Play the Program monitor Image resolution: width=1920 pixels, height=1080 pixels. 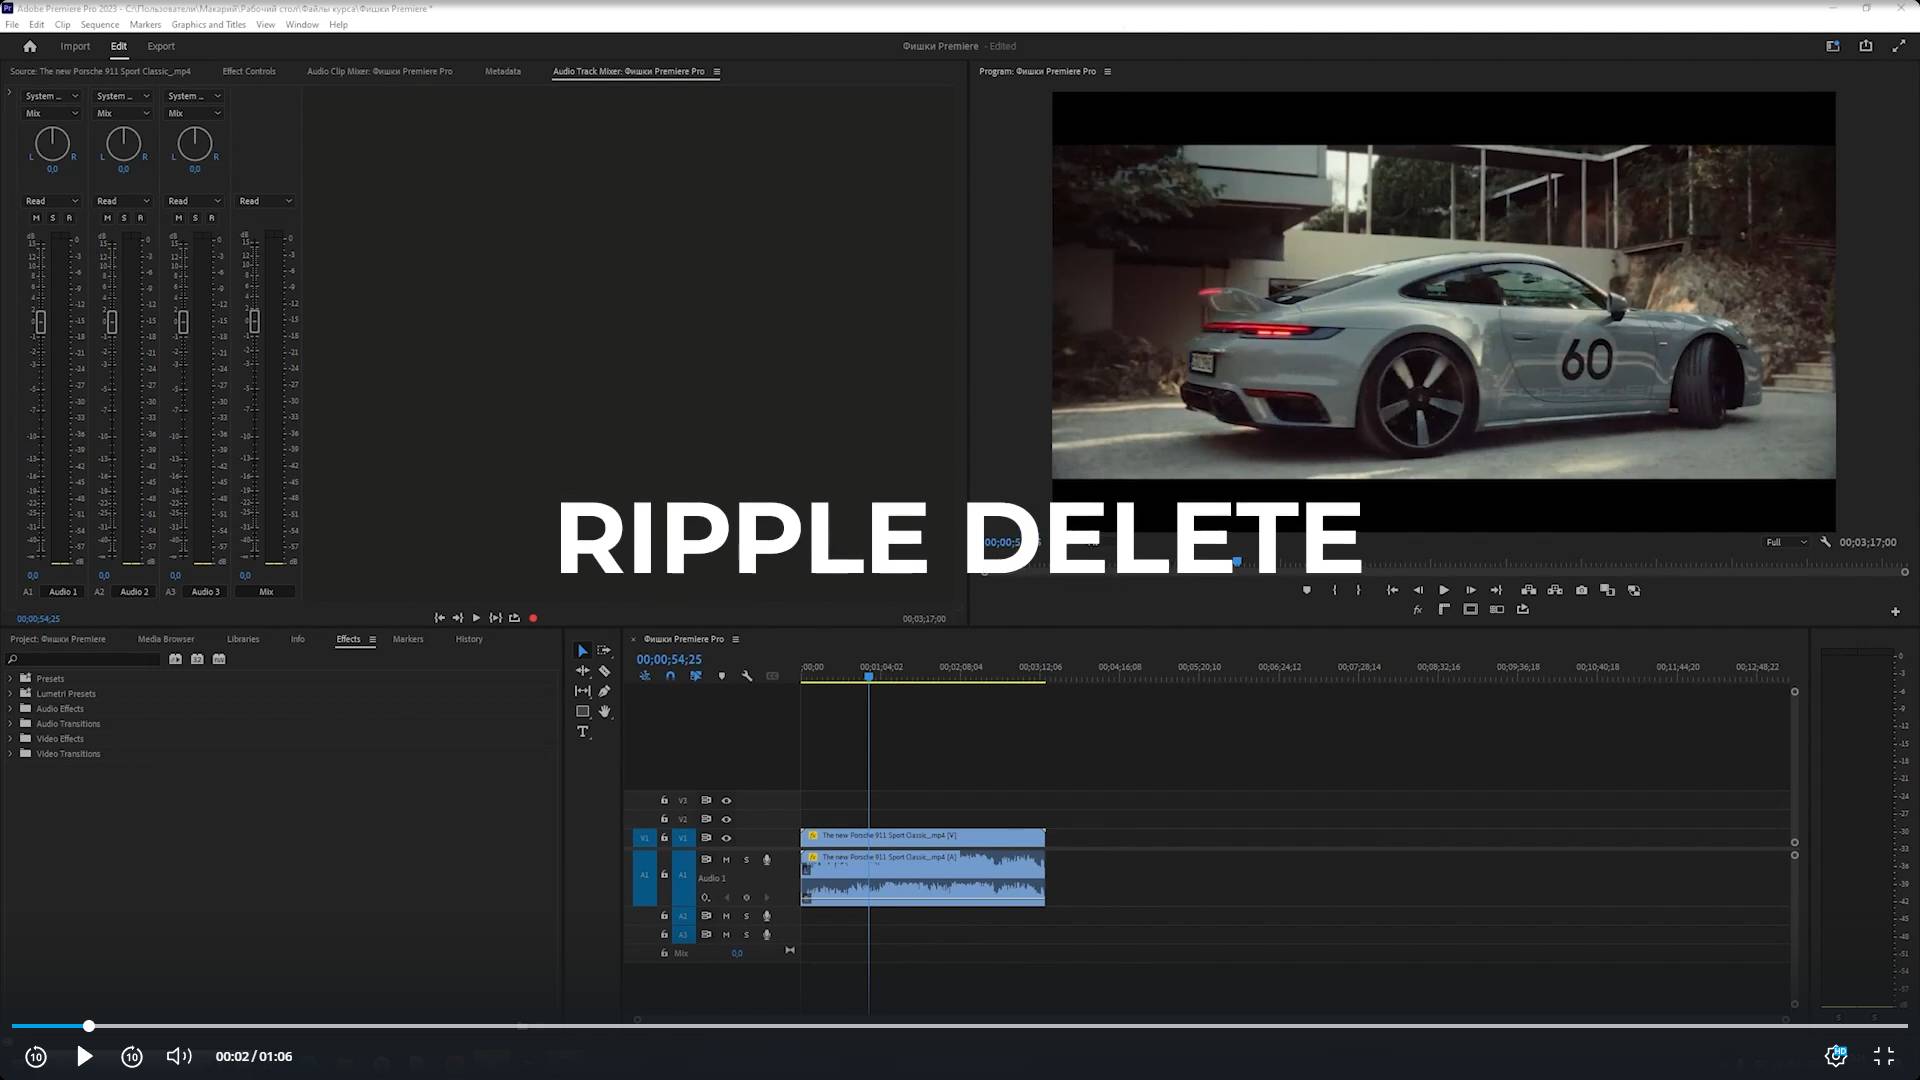coord(1444,590)
